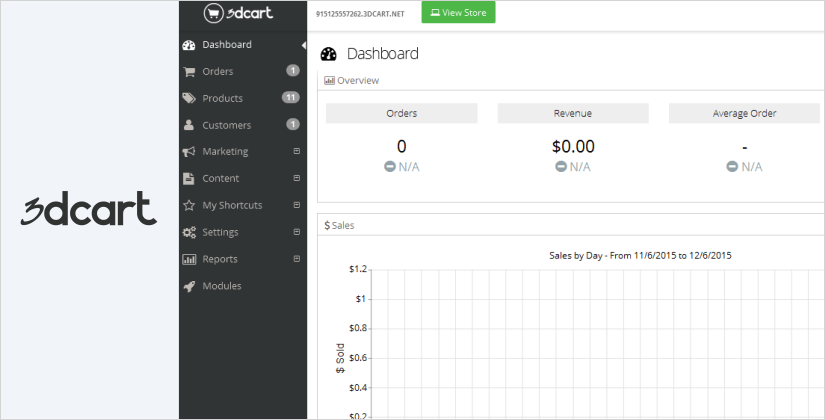Expand the My Shortcuts submenu toggle
The image size is (825, 420).
click(x=296, y=205)
